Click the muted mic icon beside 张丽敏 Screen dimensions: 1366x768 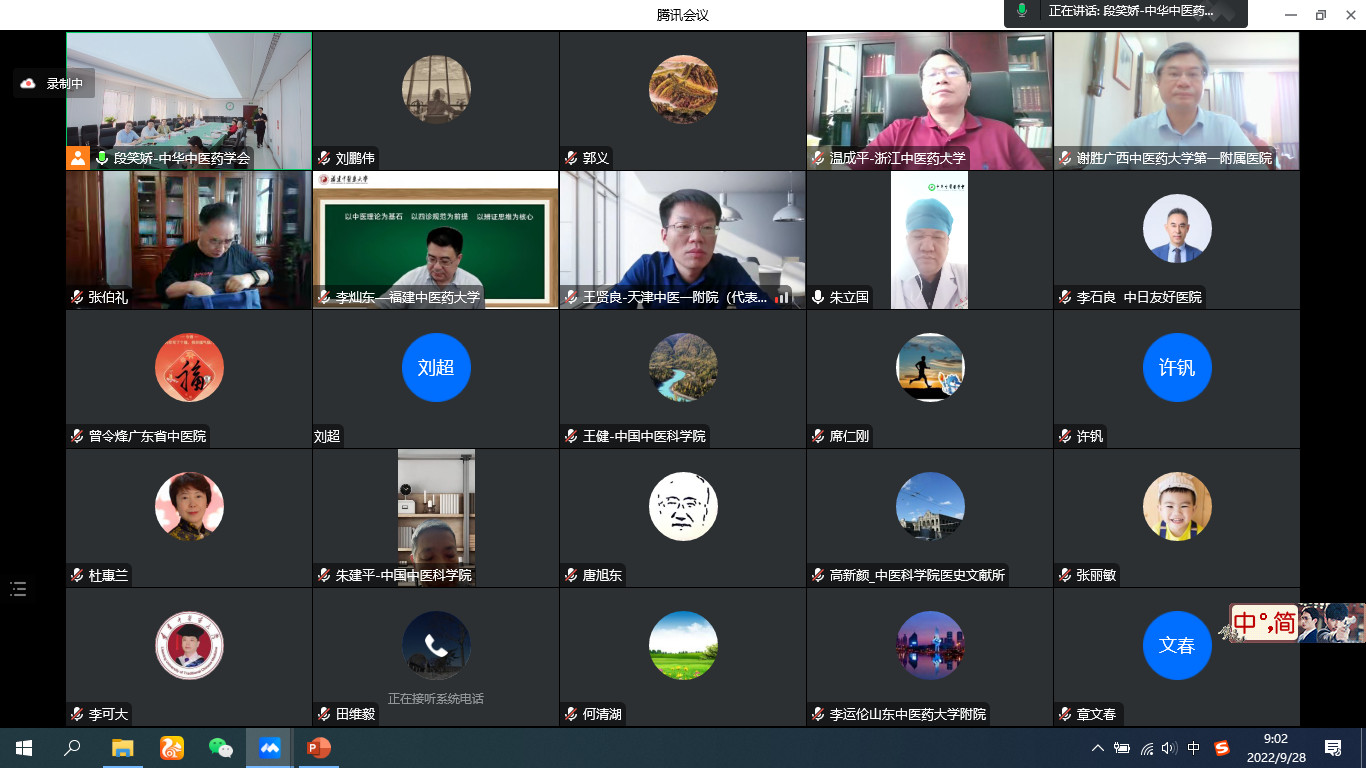click(1065, 575)
